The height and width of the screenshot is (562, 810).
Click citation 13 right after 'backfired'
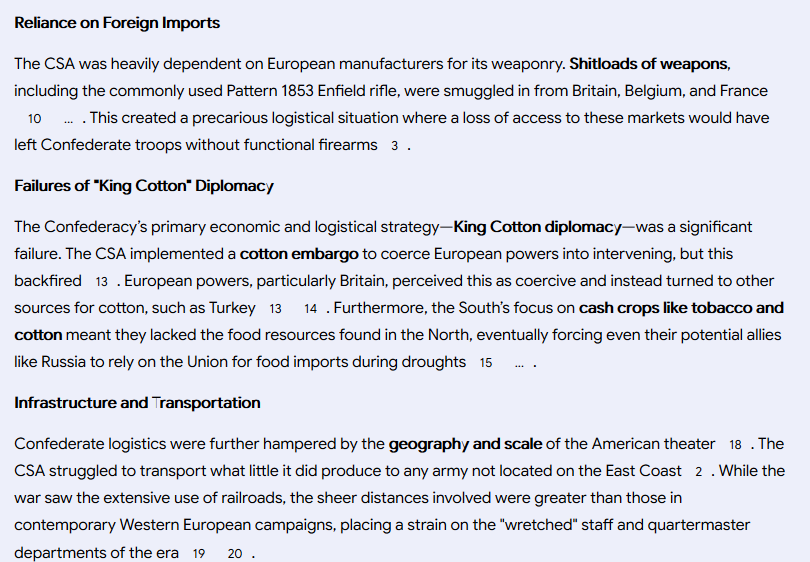102,282
